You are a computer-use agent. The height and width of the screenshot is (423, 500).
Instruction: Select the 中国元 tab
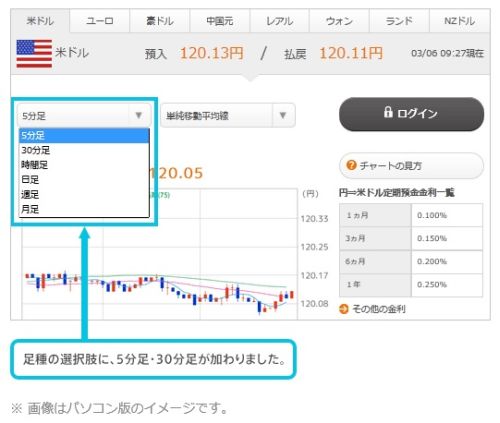click(220, 21)
